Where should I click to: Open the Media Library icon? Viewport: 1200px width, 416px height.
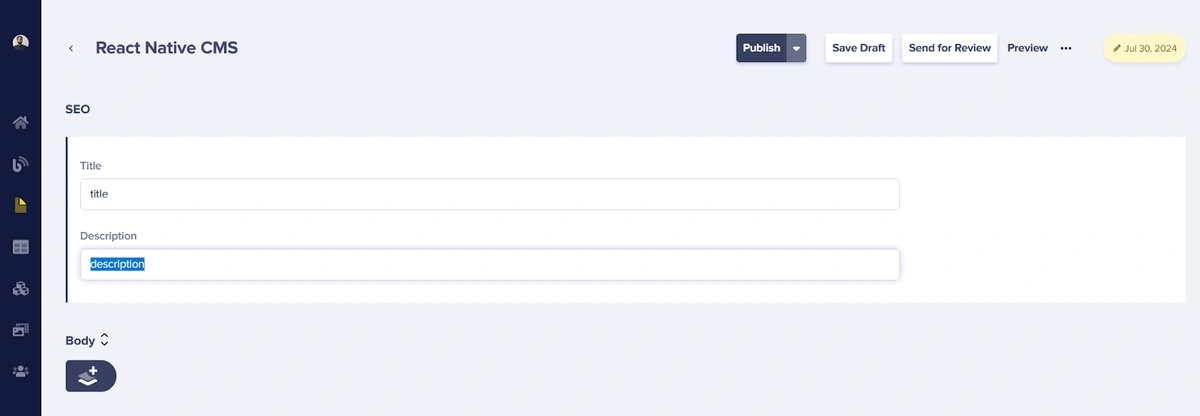[x=20, y=329]
